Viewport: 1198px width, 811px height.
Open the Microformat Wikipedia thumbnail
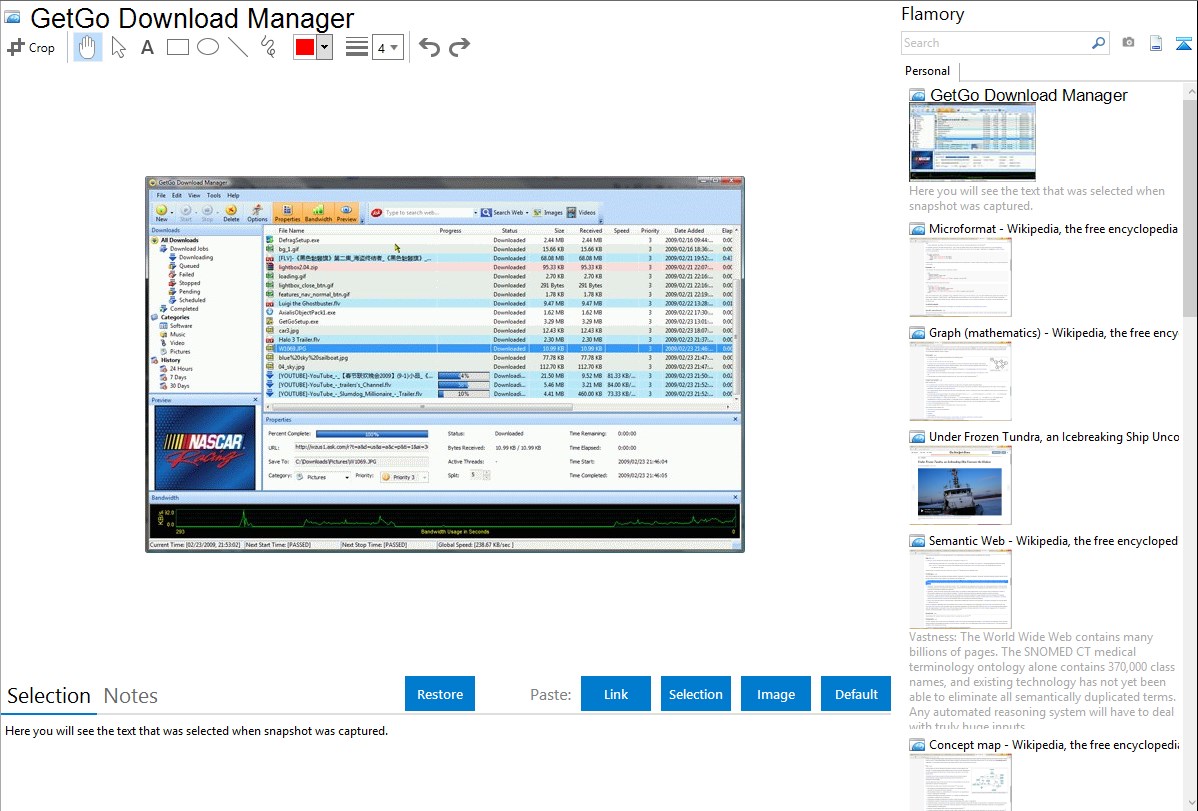click(960, 277)
